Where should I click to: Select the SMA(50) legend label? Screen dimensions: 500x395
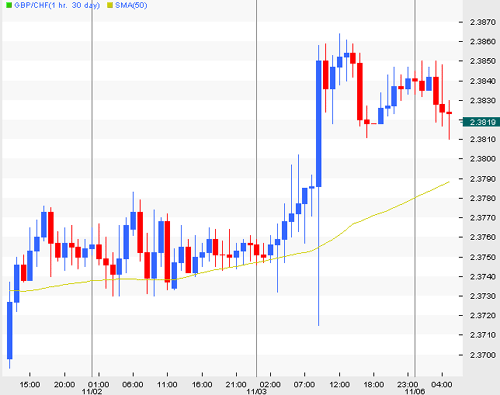(x=131, y=5)
